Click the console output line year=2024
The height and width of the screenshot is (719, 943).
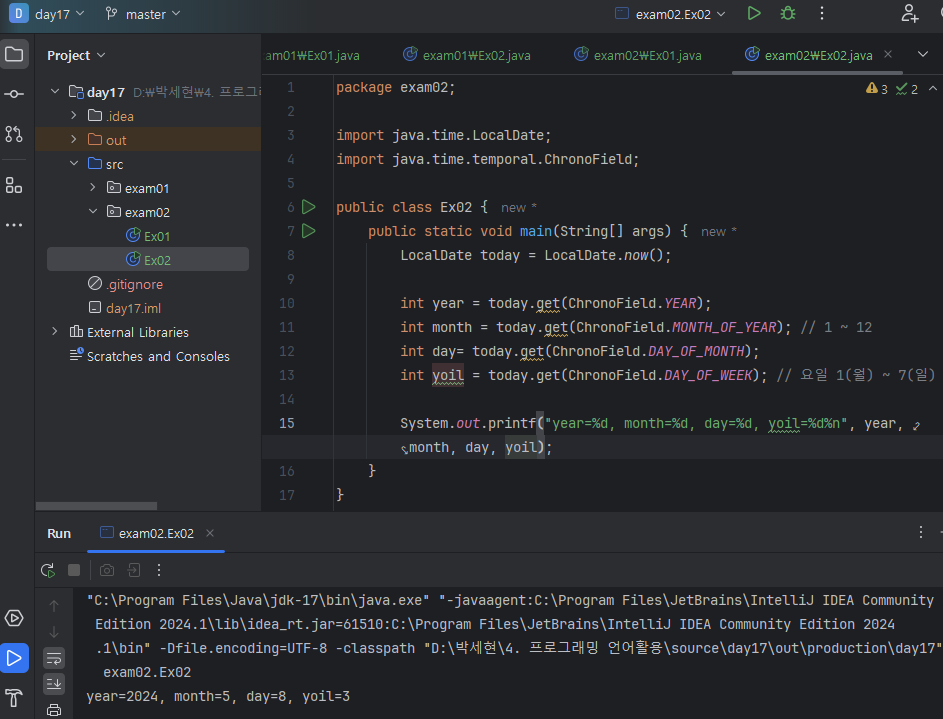pos(218,696)
